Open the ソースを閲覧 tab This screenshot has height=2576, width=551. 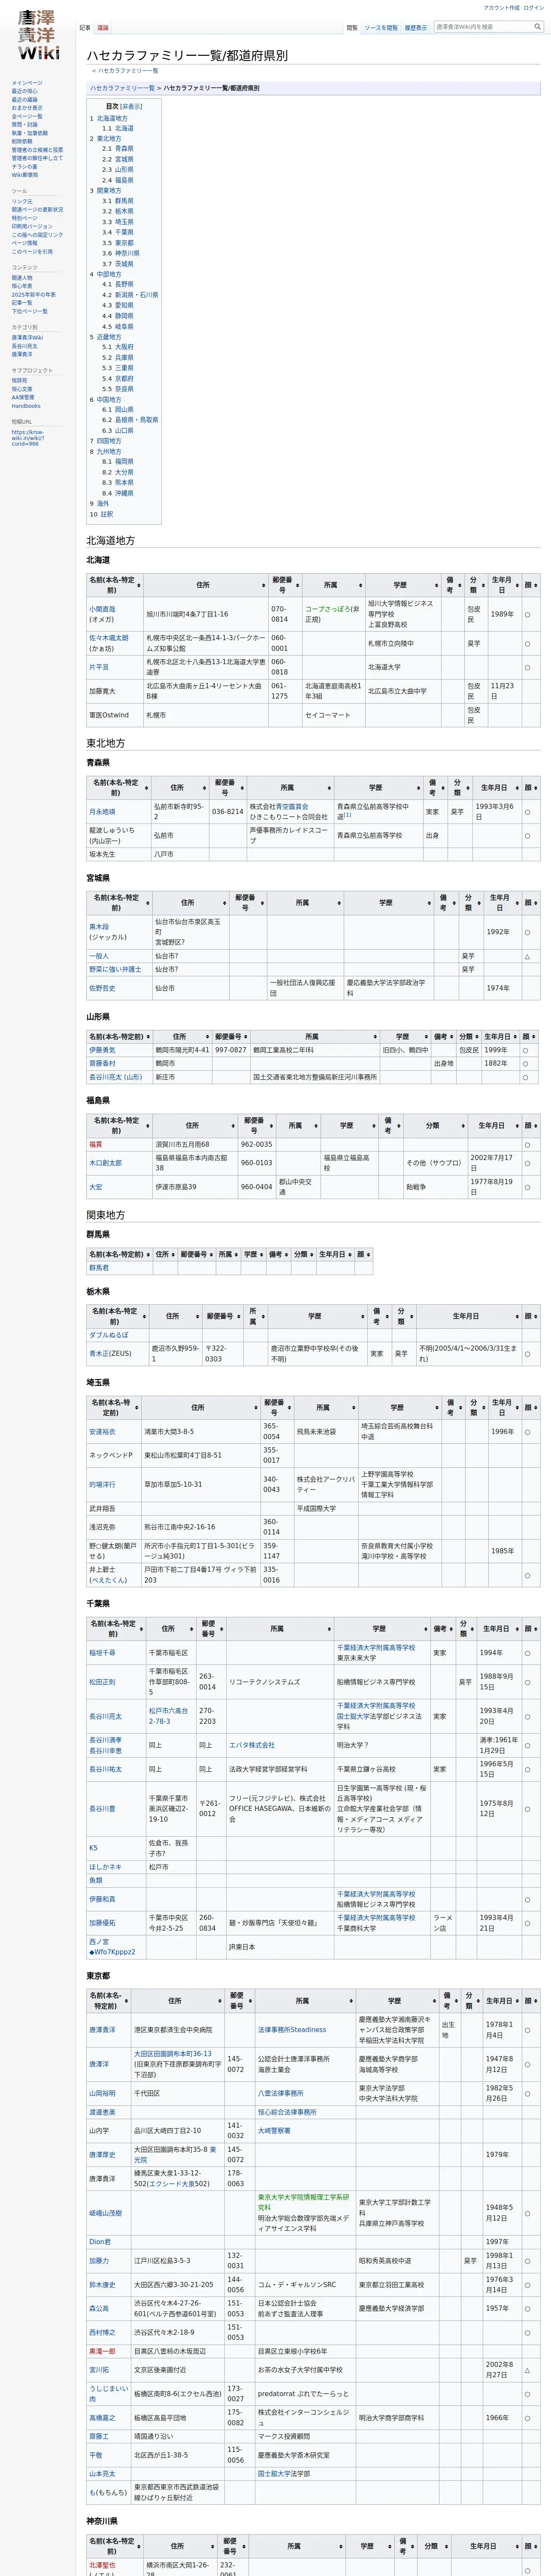coord(381,28)
